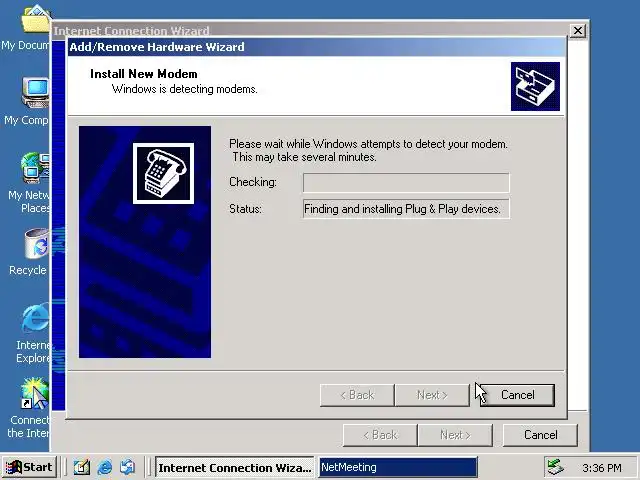Screen dimensions: 640x480
Task: Click the hardware card icon in wizard header
Action: [x=535, y=87]
